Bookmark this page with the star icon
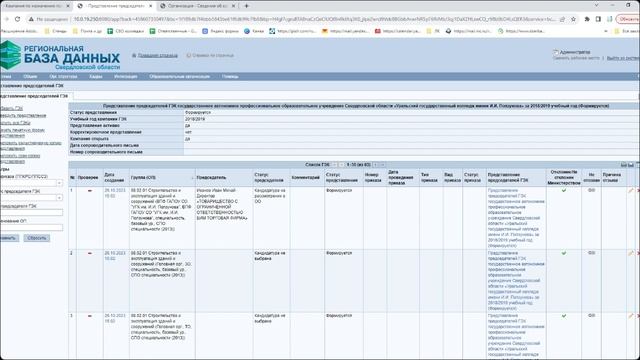 [573, 19]
